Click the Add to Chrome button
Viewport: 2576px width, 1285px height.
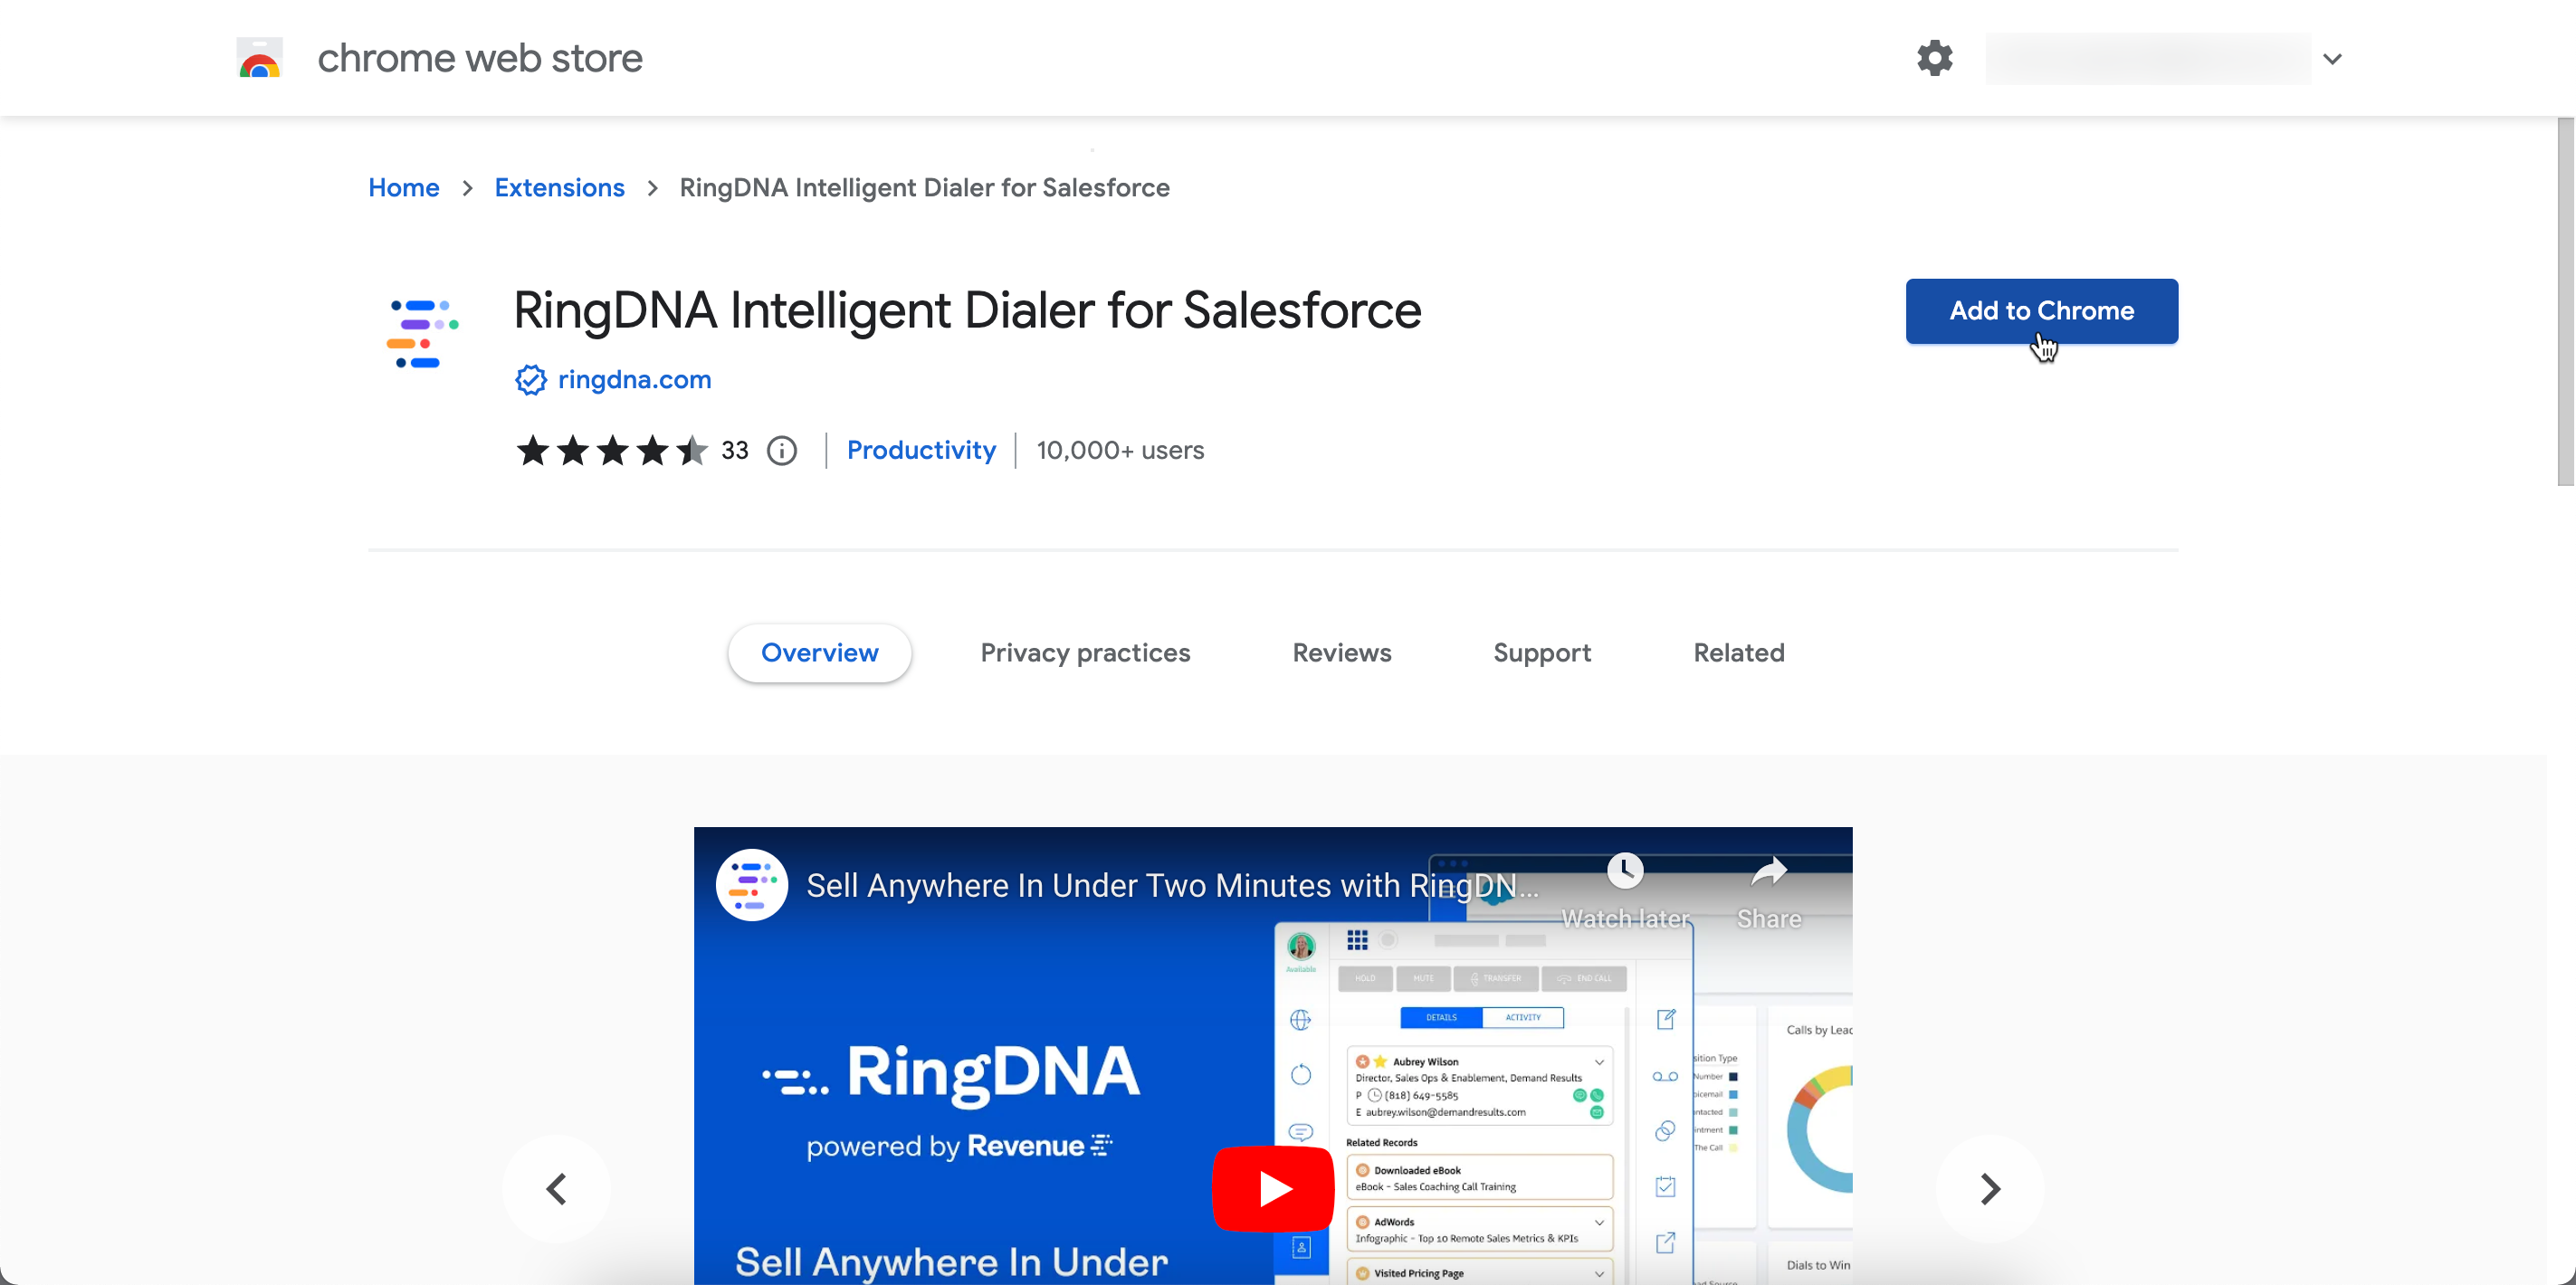(x=2040, y=311)
